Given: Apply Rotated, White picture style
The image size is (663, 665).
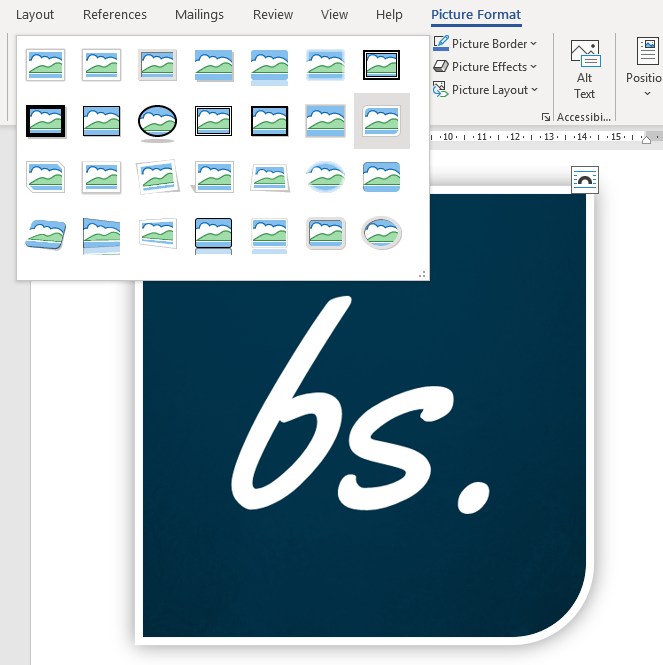Looking at the screenshot, I should click(x=157, y=177).
